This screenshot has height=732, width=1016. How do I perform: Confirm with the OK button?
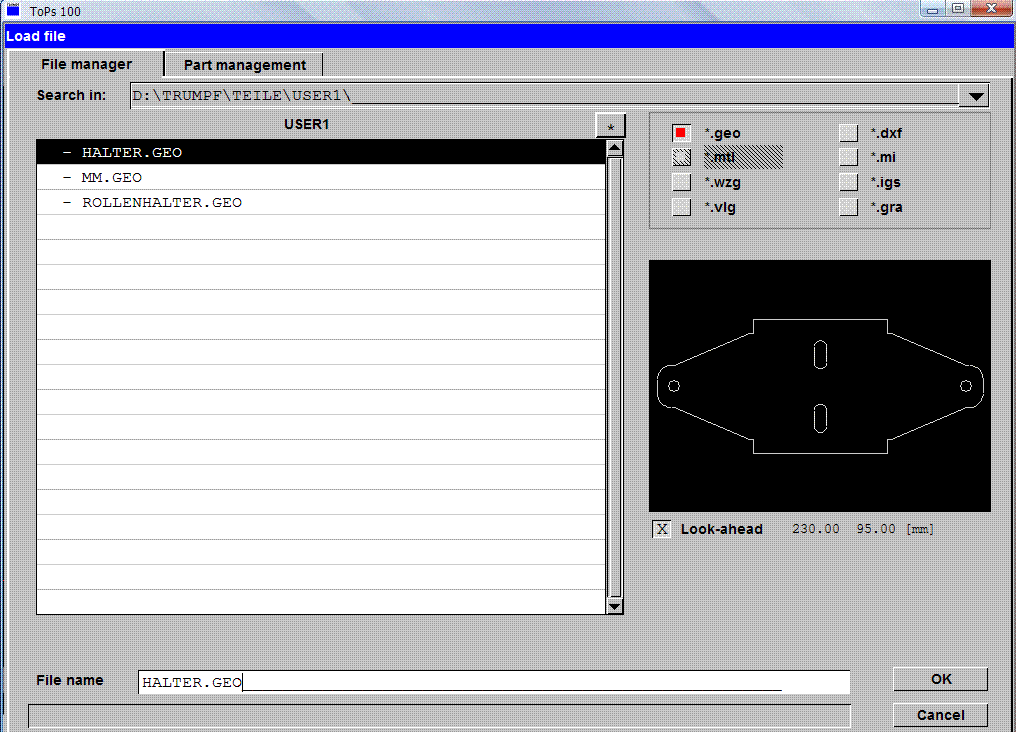pyautogui.click(x=941, y=679)
